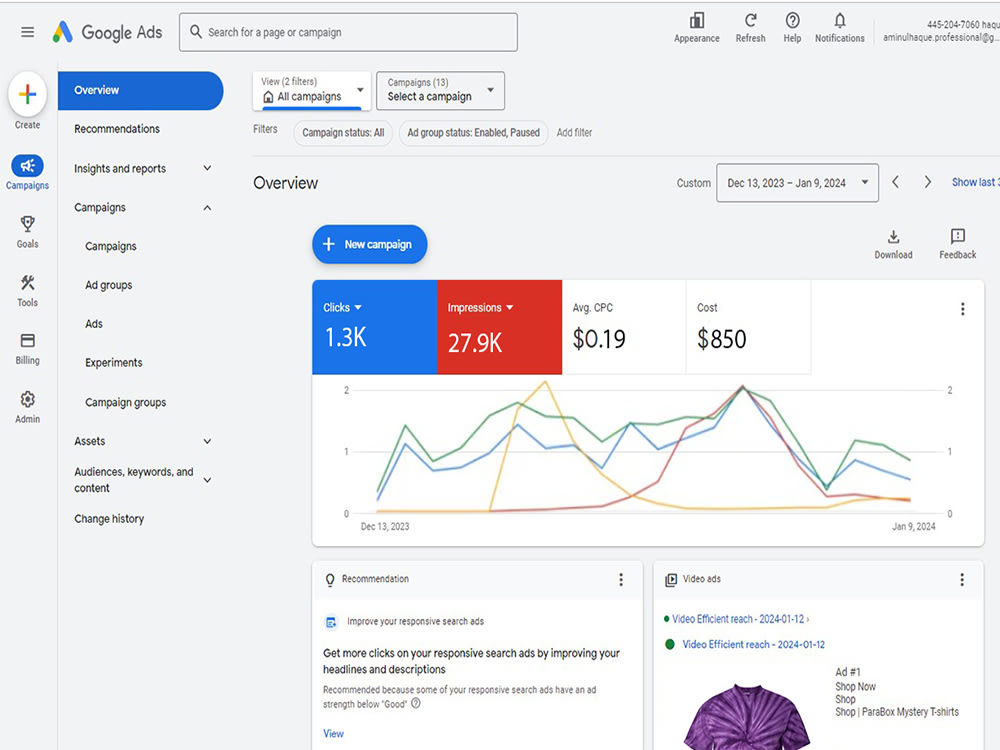Open the Ad groups page
Screen dimensions: 1000x750
(108, 285)
